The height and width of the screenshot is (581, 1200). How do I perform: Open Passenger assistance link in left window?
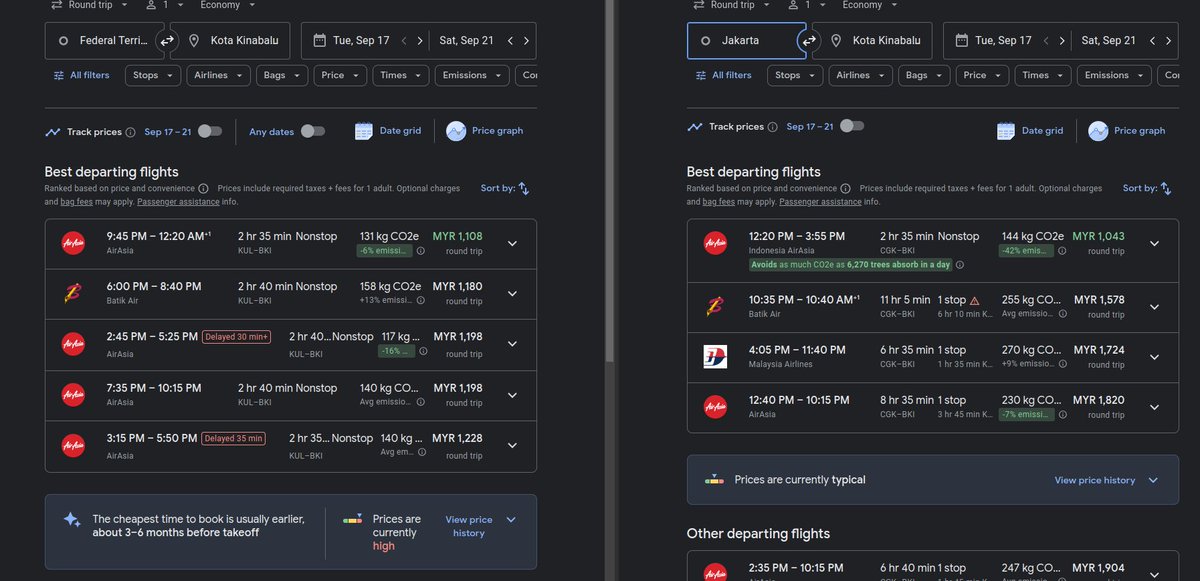click(177, 202)
